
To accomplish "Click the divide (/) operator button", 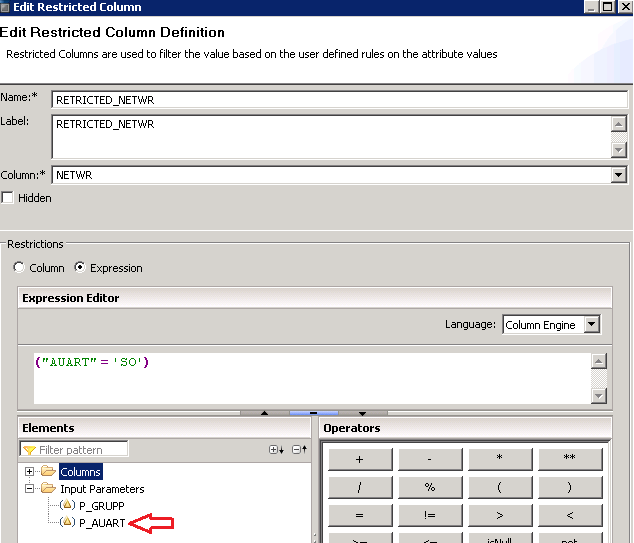I will 360,488.
